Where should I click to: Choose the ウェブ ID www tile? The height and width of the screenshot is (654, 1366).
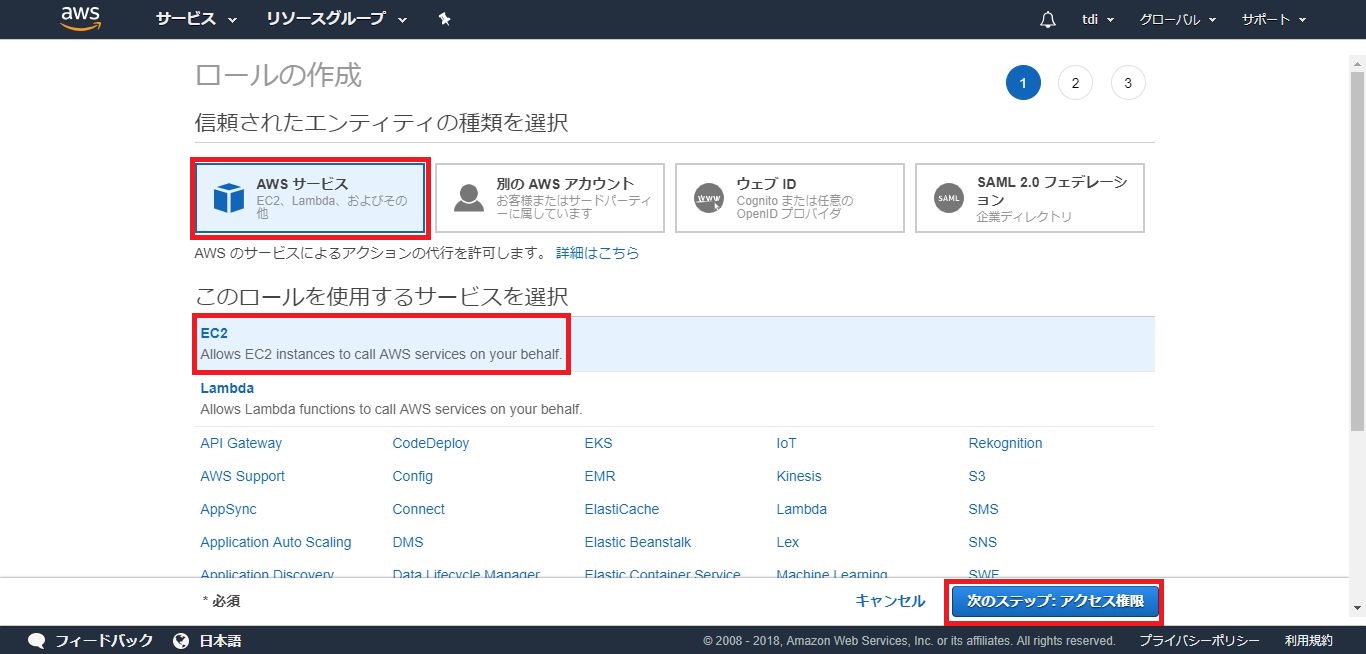click(x=789, y=198)
